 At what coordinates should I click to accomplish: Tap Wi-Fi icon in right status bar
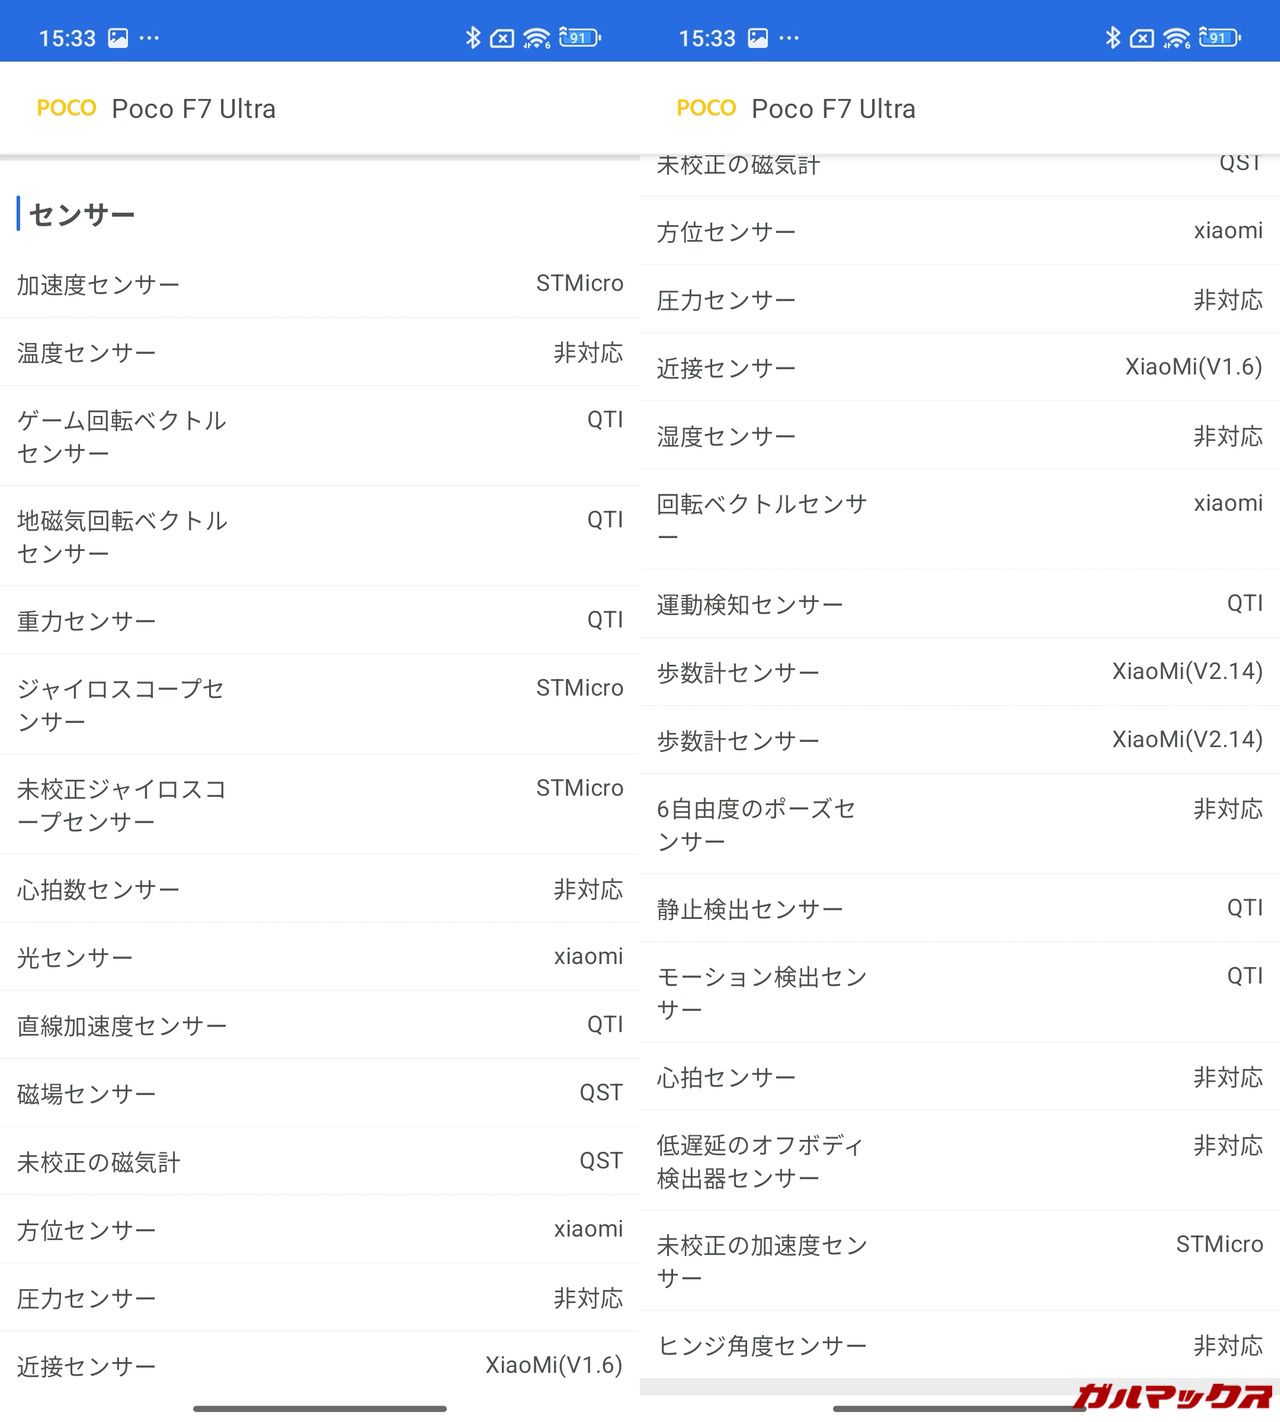[1177, 38]
